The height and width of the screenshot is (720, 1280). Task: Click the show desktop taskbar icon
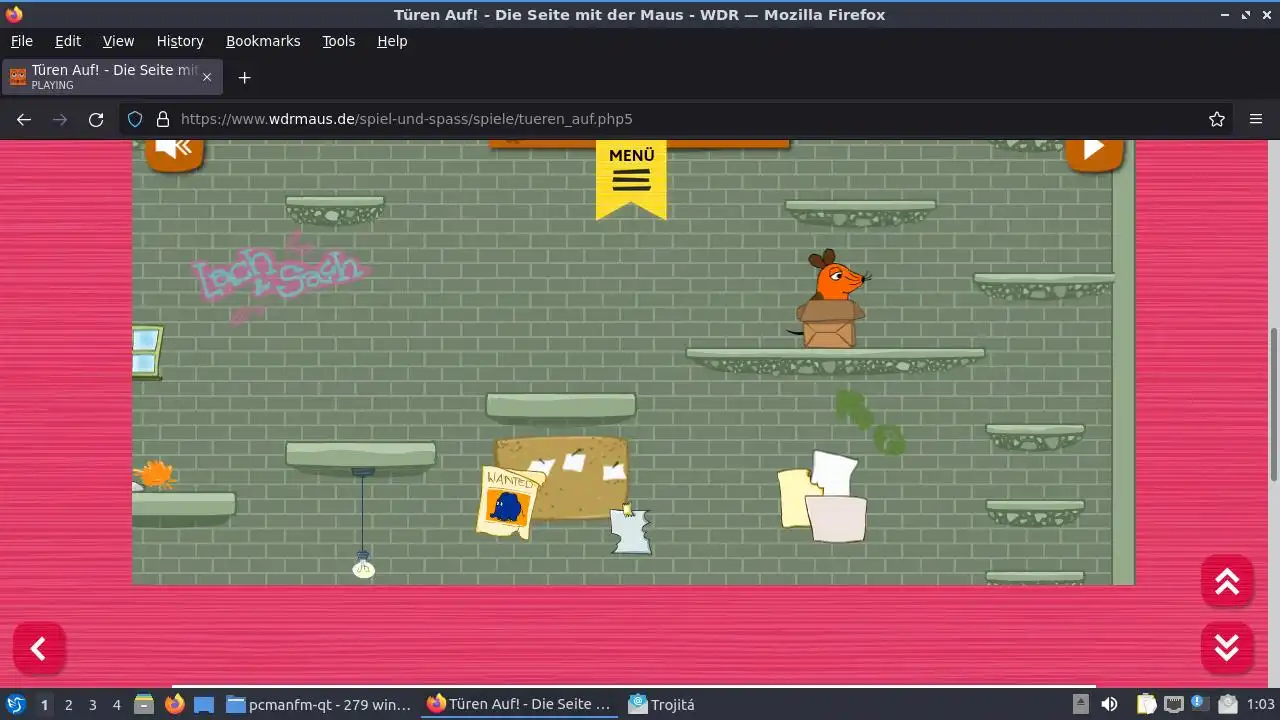(x=204, y=704)
